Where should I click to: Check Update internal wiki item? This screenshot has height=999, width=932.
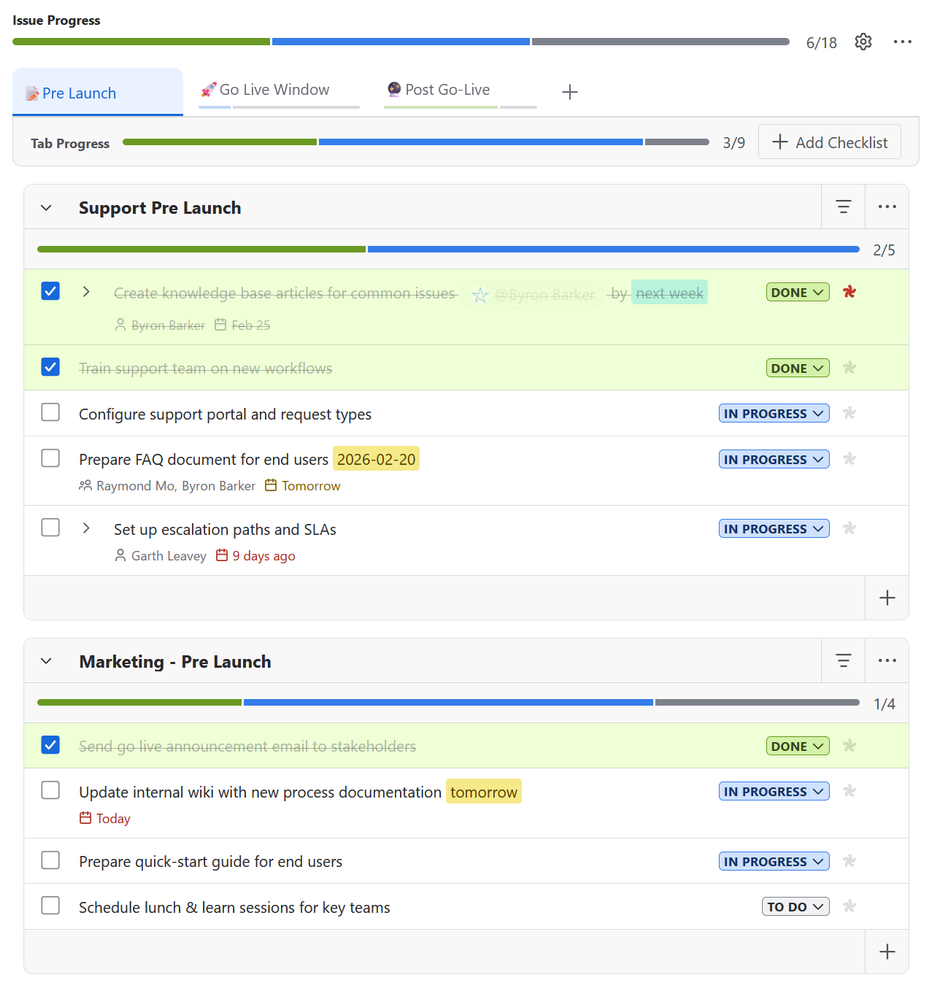coord(50,790)
